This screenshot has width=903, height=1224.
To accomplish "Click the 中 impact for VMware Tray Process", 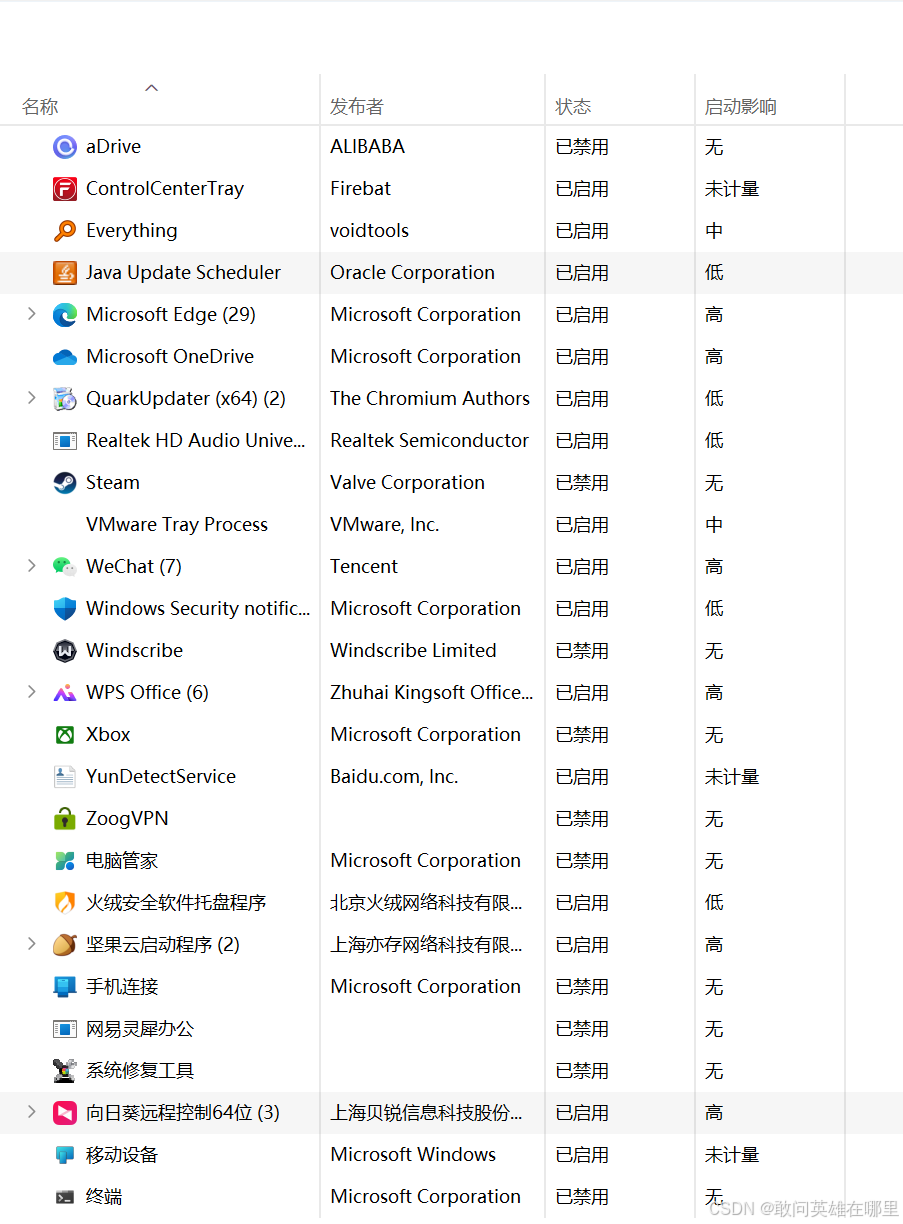I will click(714, 525).
